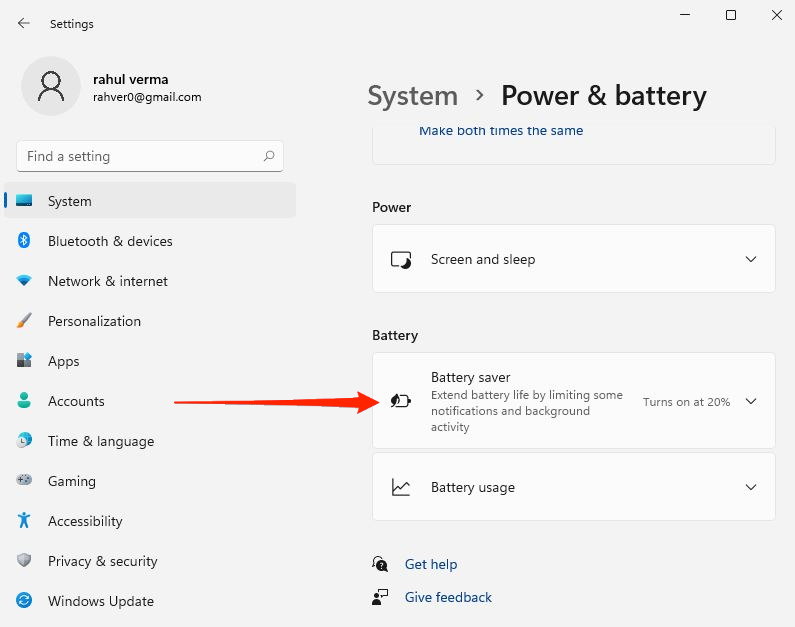Click the Network & internet wifi icon
The image size is (795, 627).
(24, 281)
